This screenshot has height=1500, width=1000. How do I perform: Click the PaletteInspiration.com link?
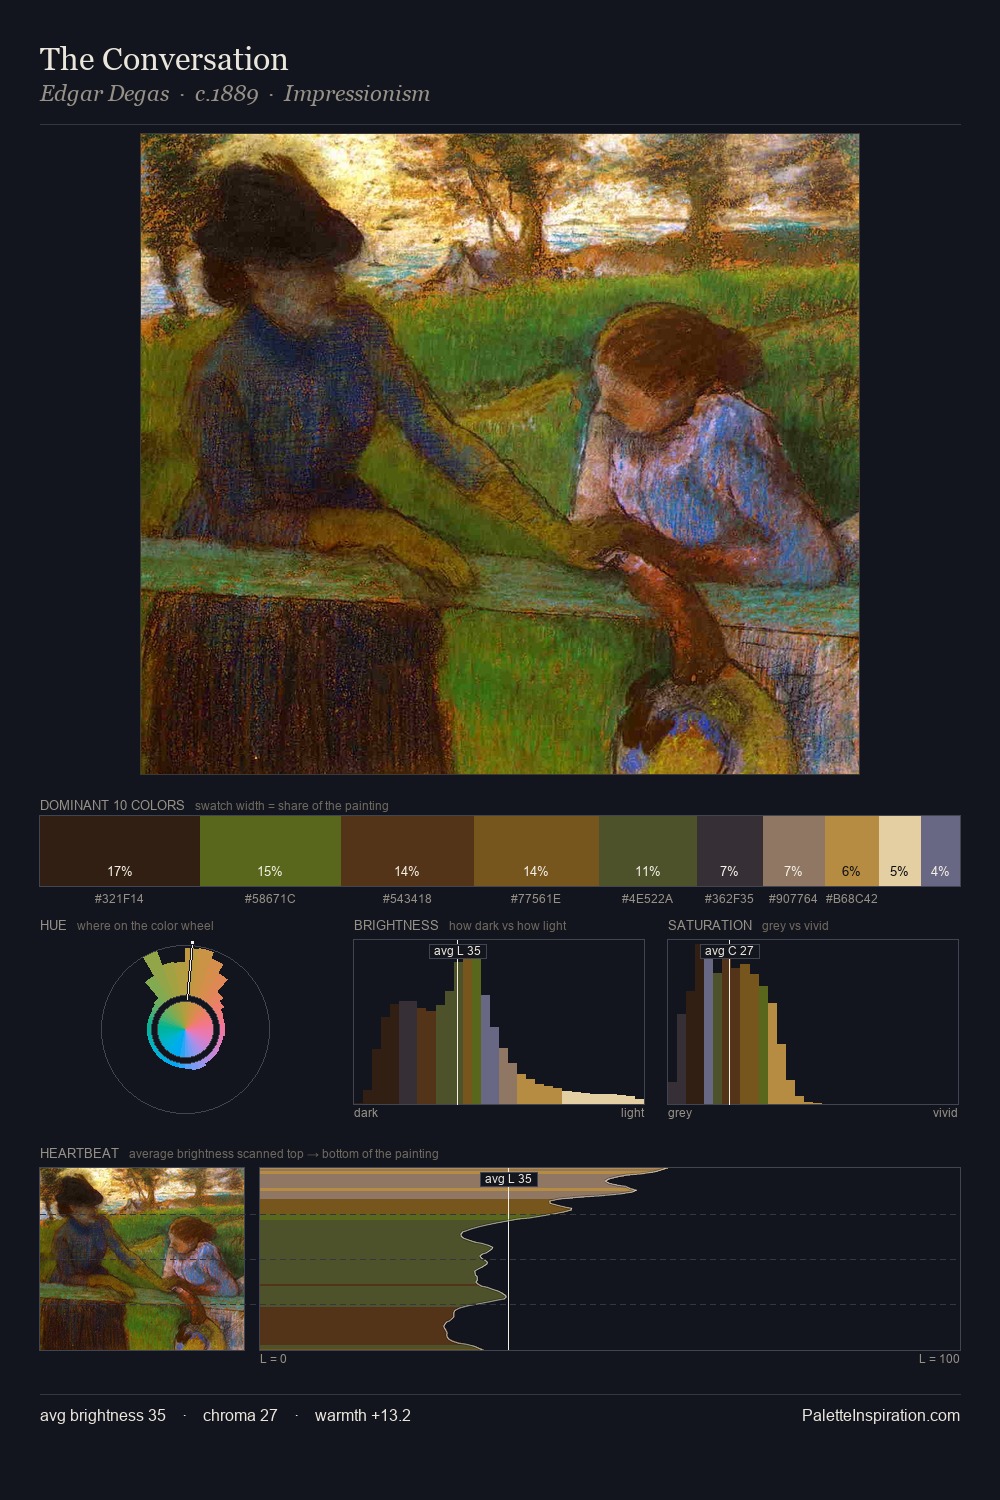coord(881,1415)
